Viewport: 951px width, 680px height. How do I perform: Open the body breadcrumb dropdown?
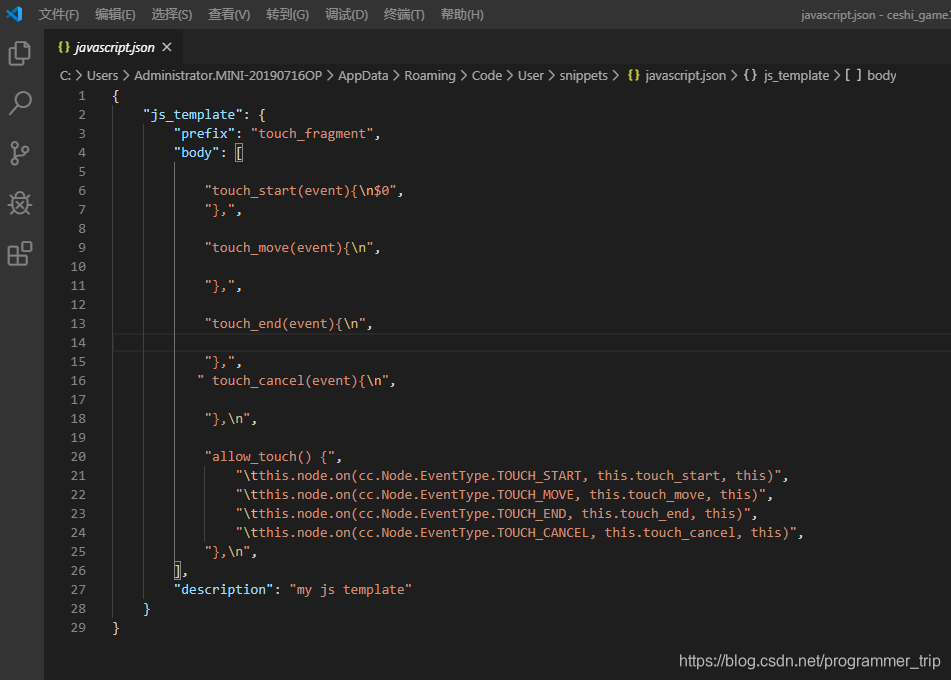pos(881,75)
